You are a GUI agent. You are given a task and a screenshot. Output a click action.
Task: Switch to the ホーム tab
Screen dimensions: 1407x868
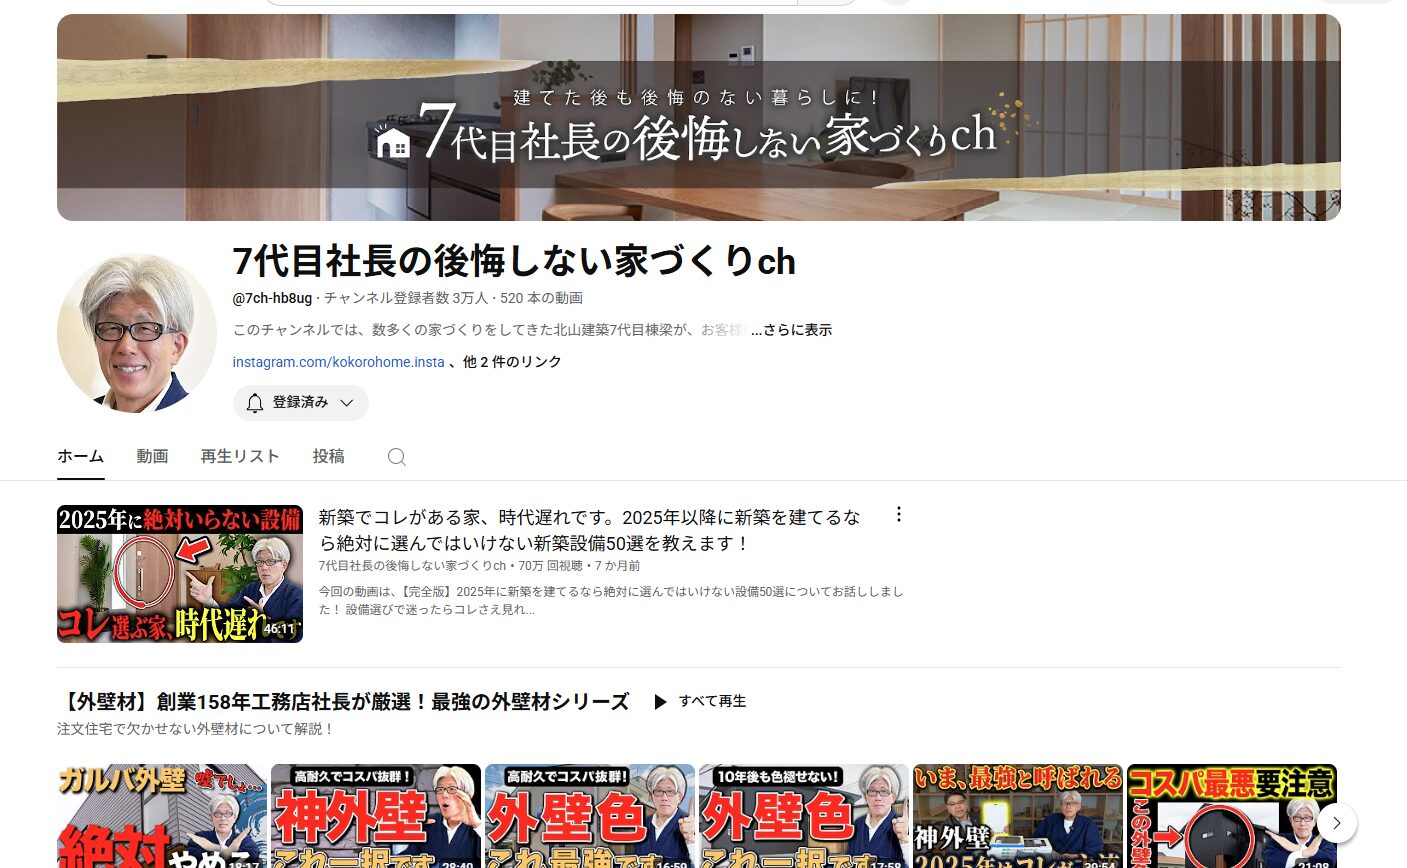click(80, 456)
